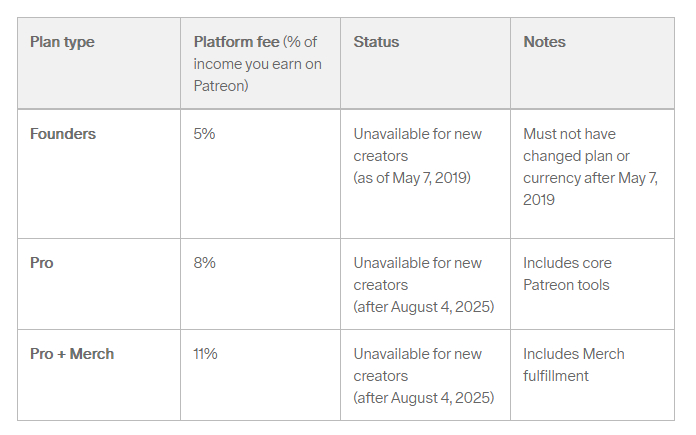Screen dimensions: 696x435
Task: Click the "Status" column header
Action: 376,42
